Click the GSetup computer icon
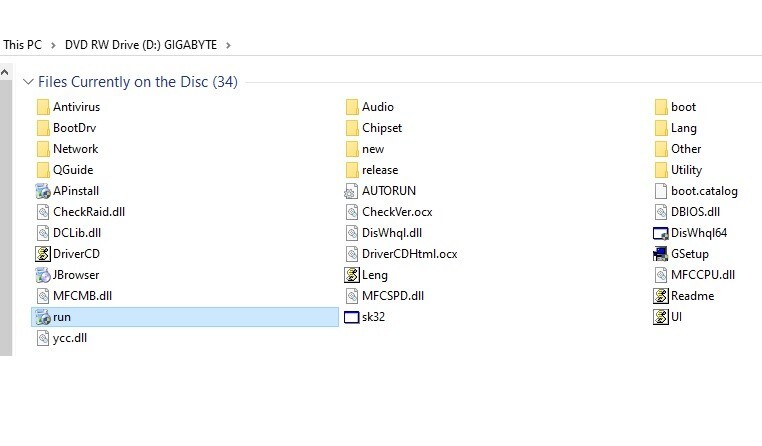Viewport: 762px width, 446px height. click(x=661, y=254)
